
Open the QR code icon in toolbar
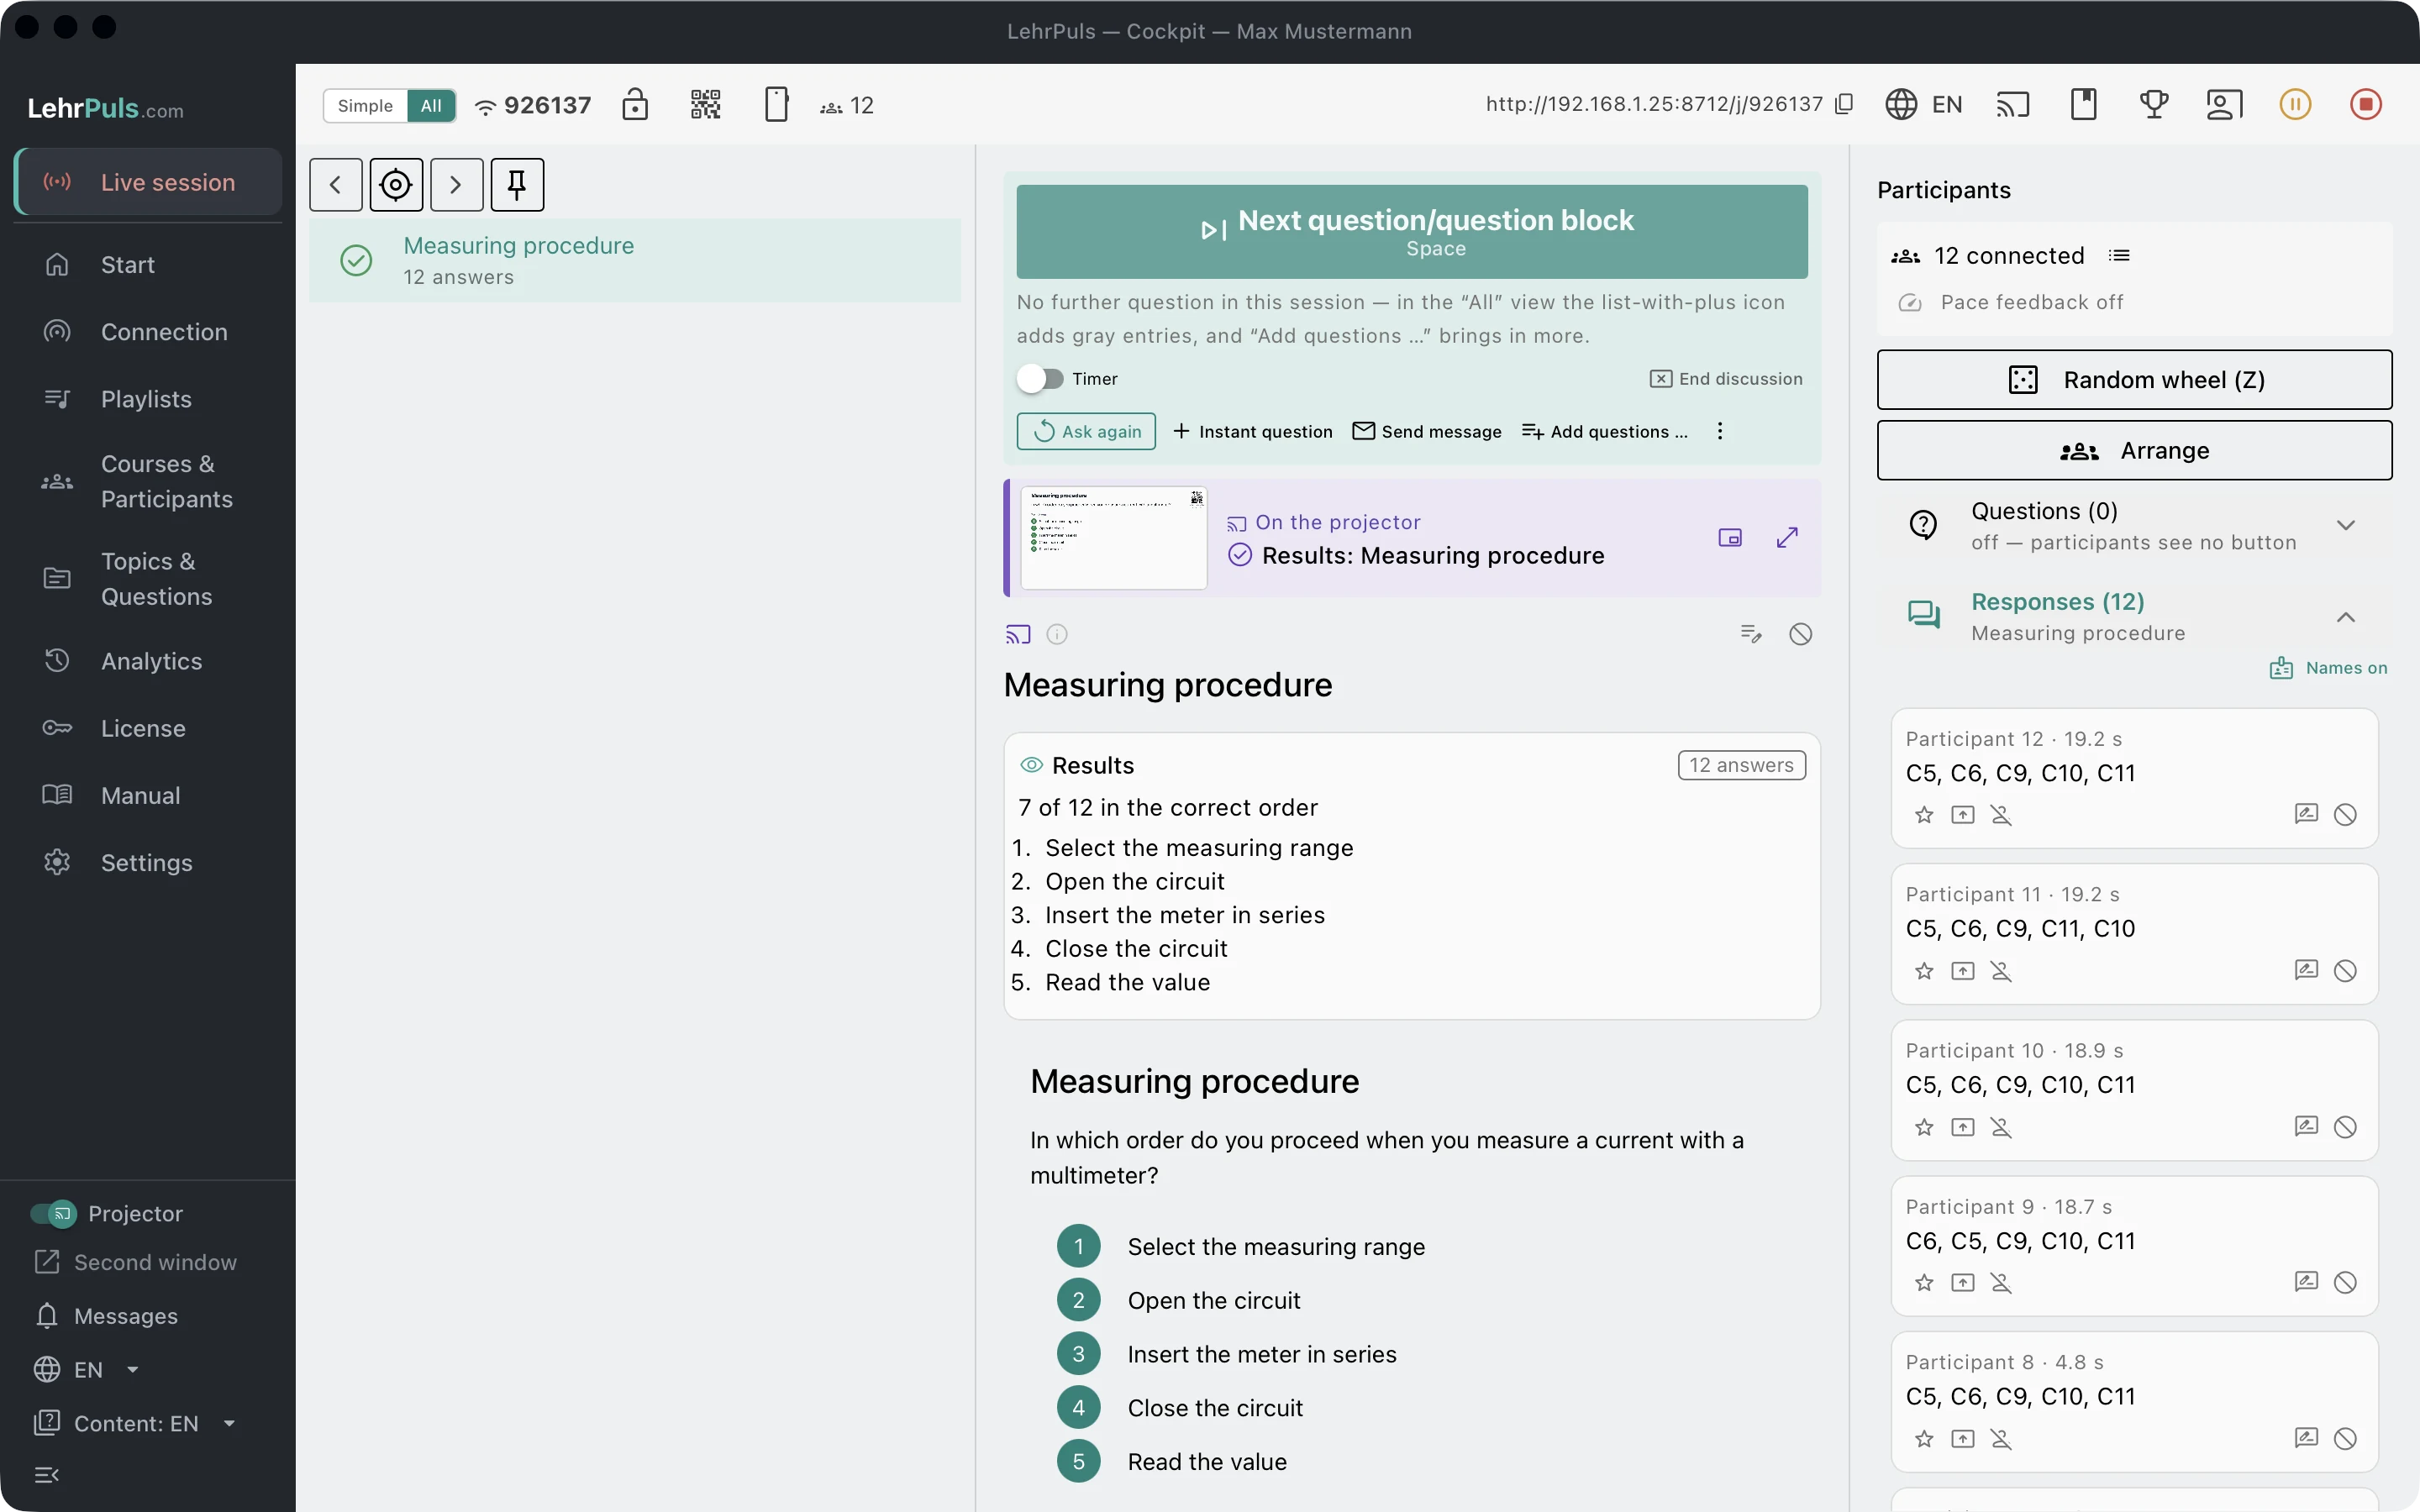pos(705,104)
